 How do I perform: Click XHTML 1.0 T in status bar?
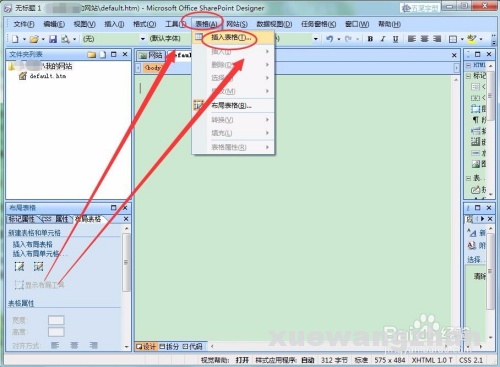pyautogui.click(x=432, y=360)
